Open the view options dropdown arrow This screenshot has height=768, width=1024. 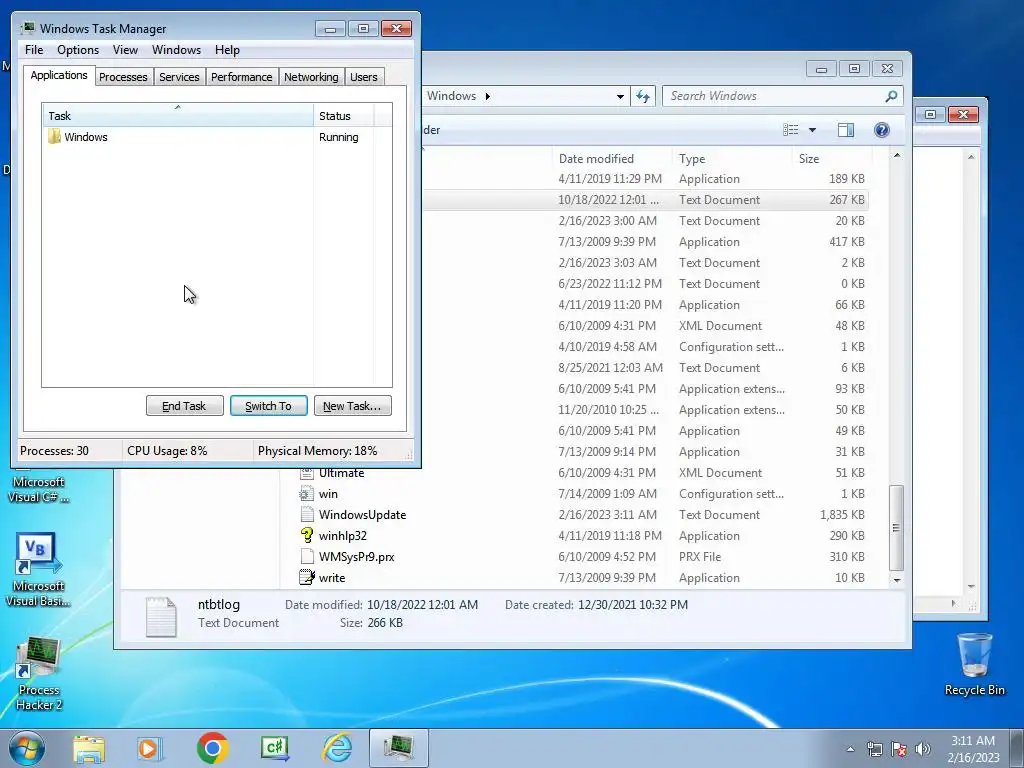tap(812, 130)
